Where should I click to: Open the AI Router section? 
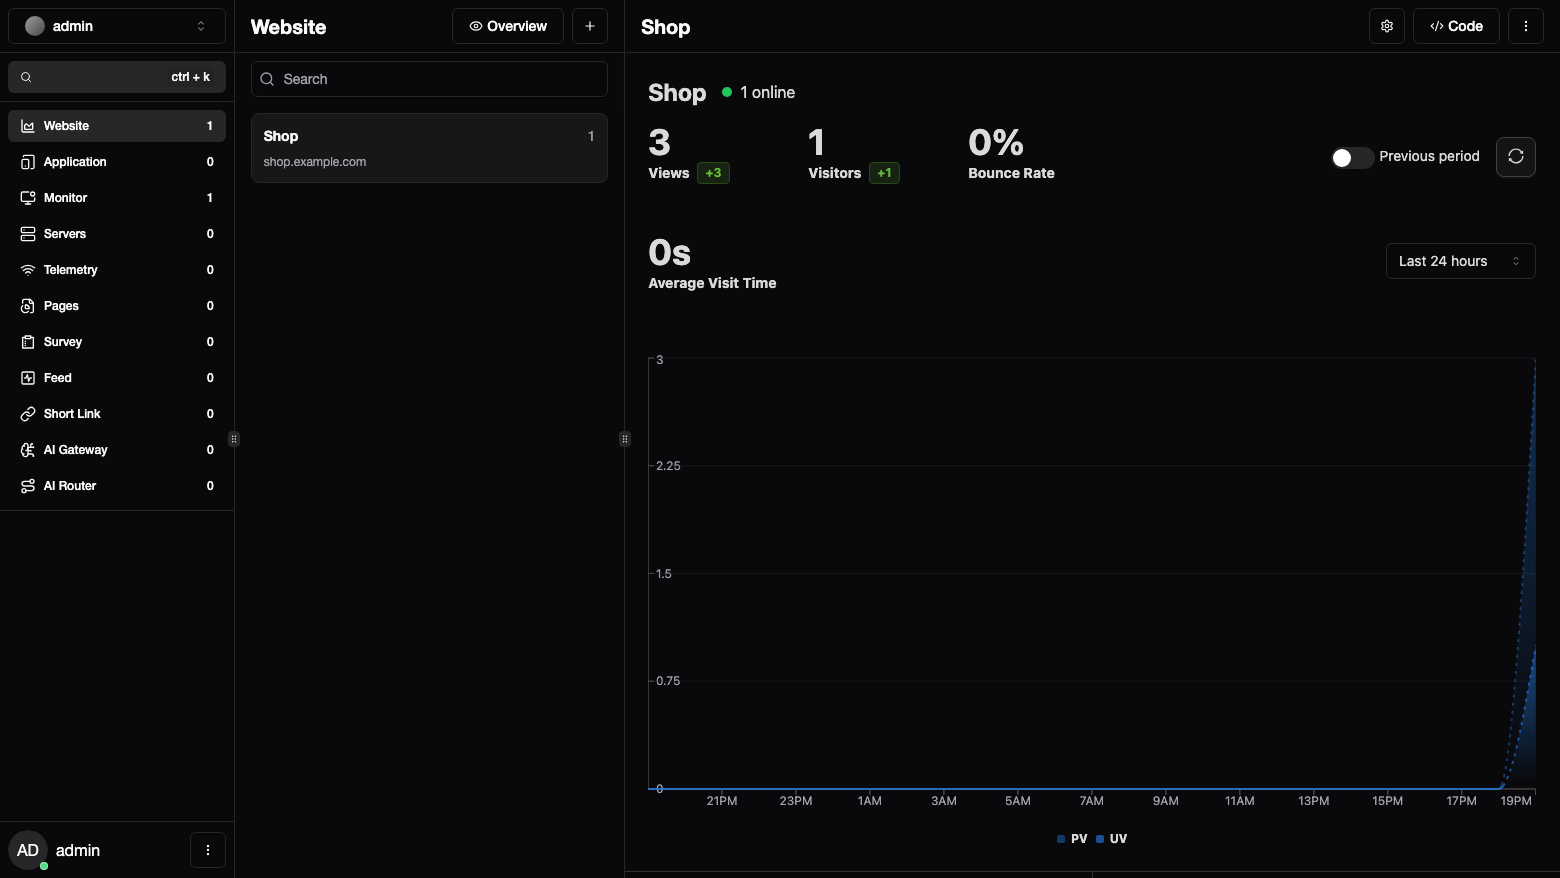pos(117,486)
